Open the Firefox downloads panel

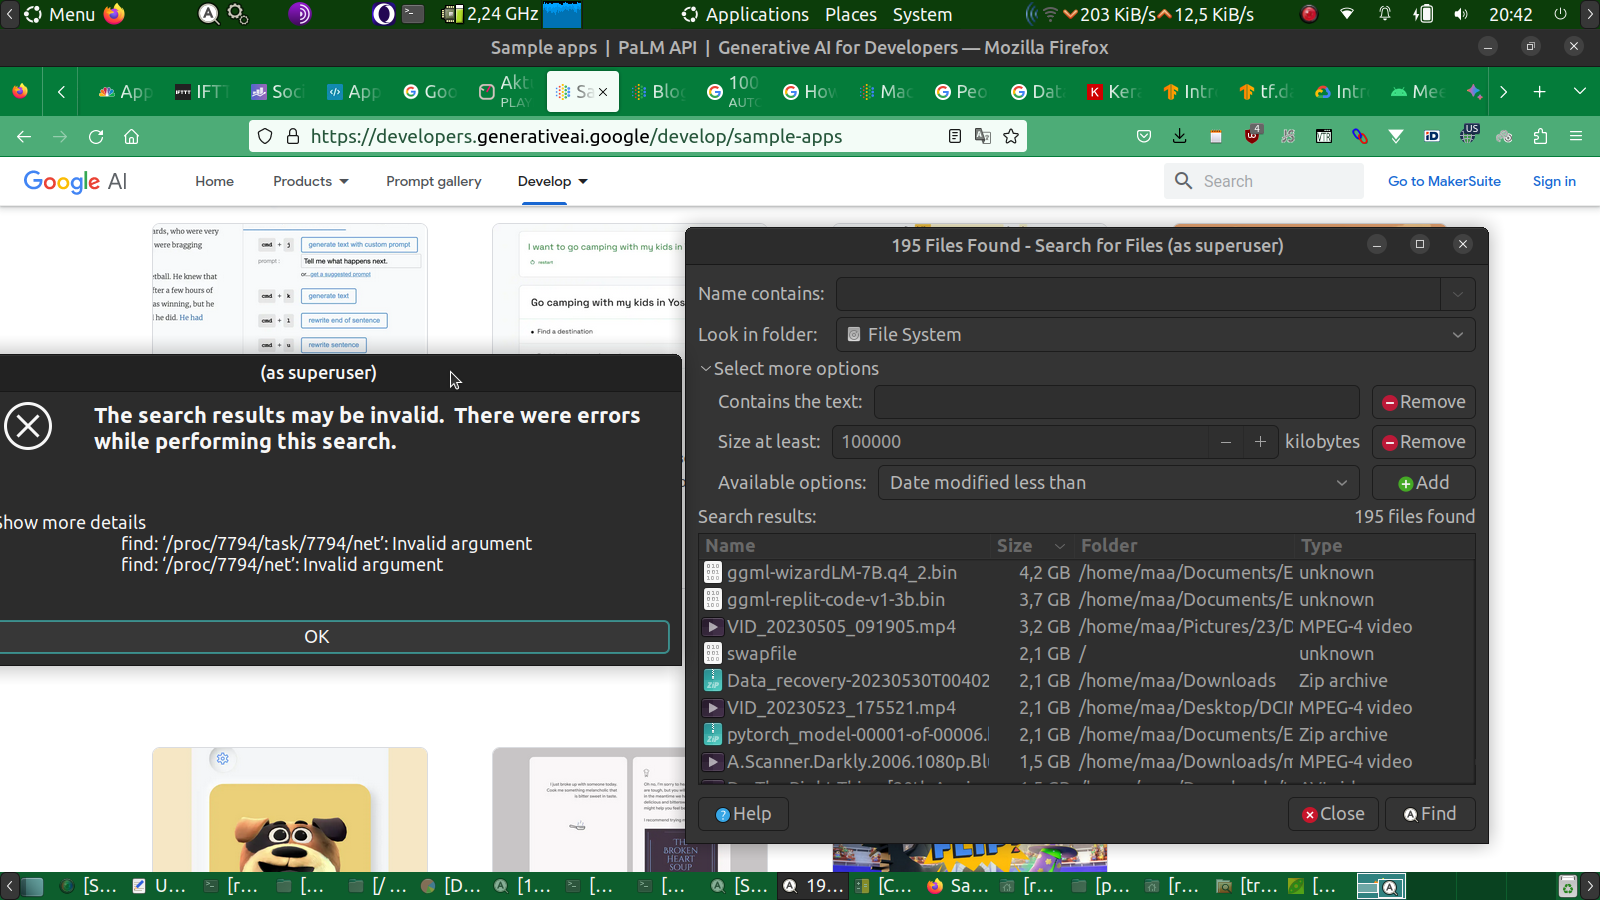pyautogui.click(x=1180, y=137)
